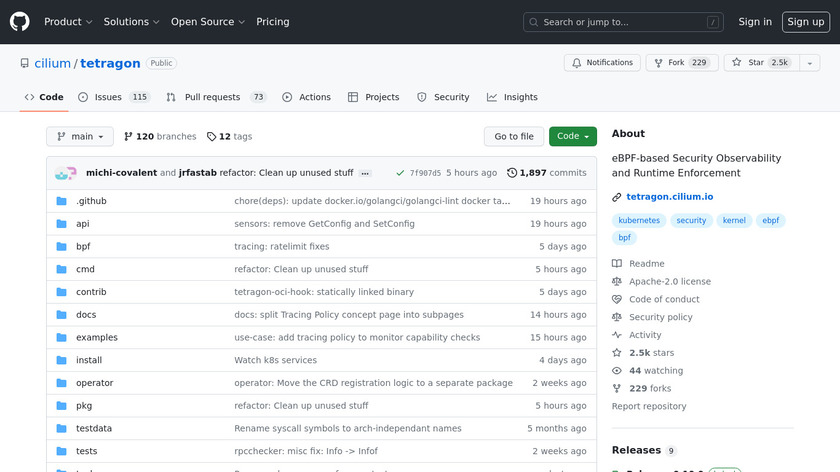The image size is (840, 472).
Task: Click the michi-covalent avatar image
Action: (x=65, y=173)
